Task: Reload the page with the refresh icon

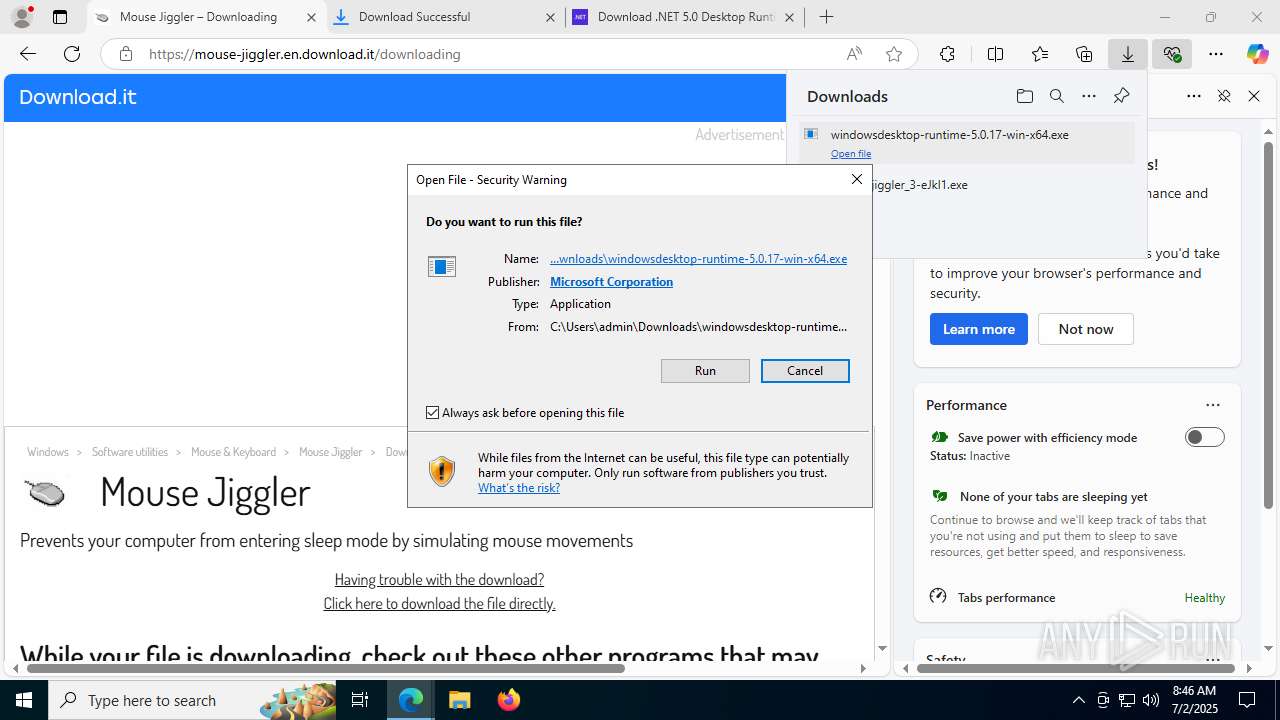Action: pyautogui.click(x=72, y=54)
